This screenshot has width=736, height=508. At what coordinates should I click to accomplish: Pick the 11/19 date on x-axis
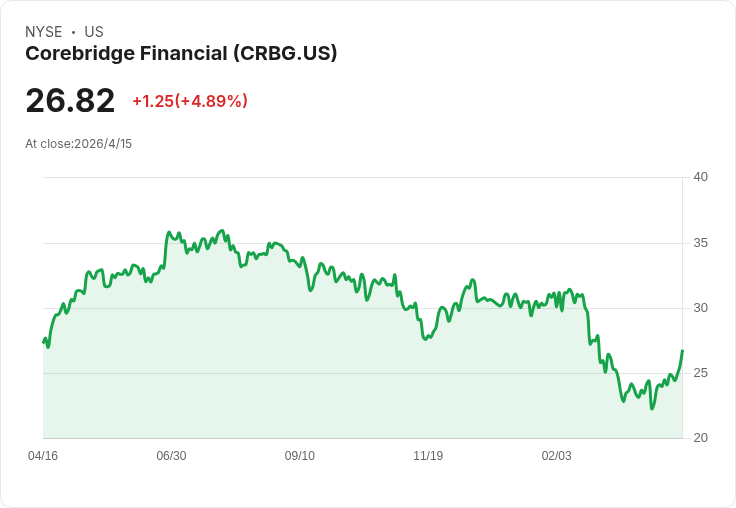[x=428, y=456]
